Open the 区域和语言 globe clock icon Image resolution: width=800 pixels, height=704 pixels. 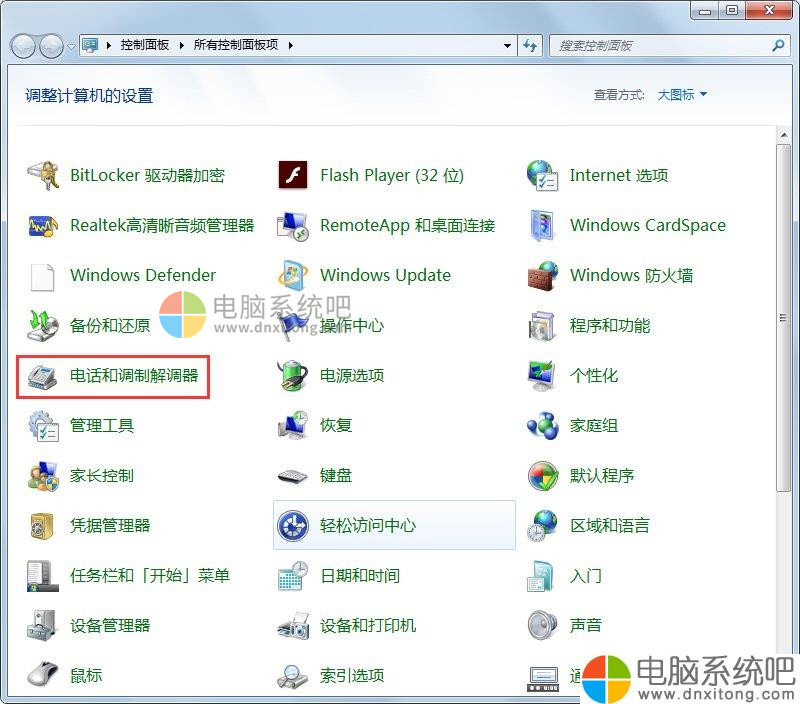[542, 525]
